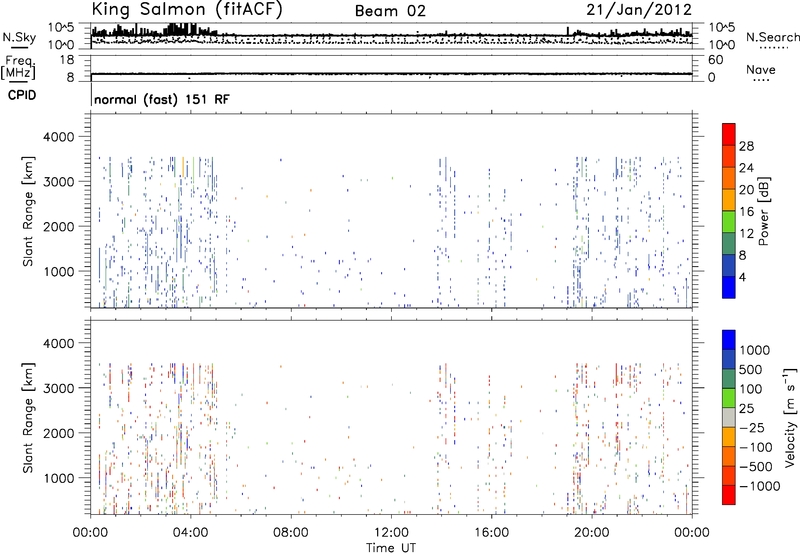800x554 pixels.
Task: Click time axis tick label '12:00'
Action: coord(391,533)
